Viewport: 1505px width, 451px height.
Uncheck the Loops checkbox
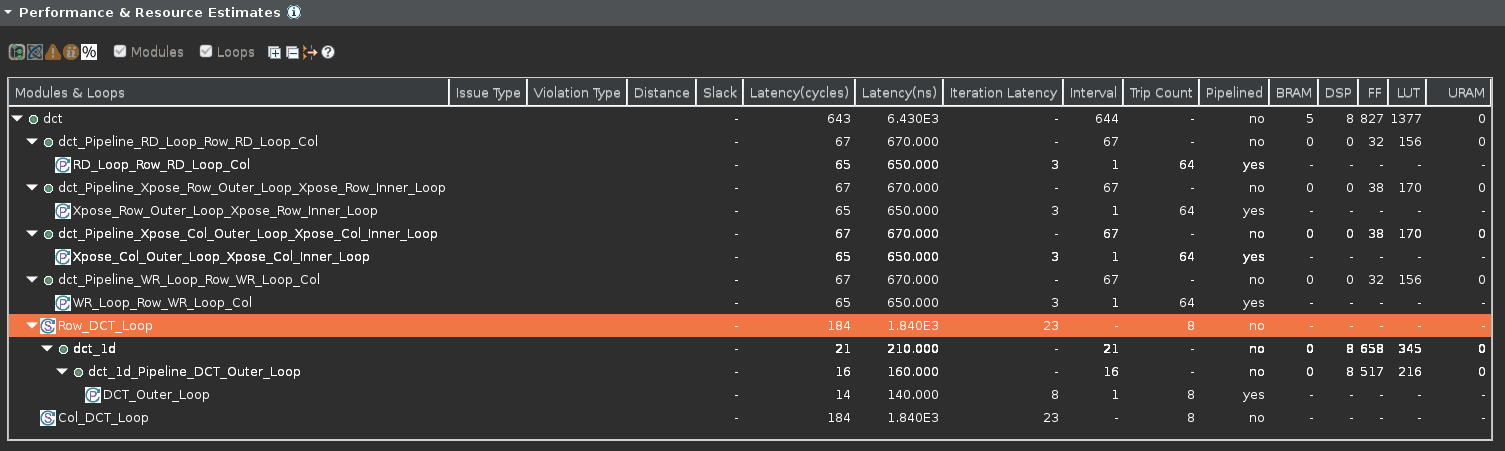[206, 52]
